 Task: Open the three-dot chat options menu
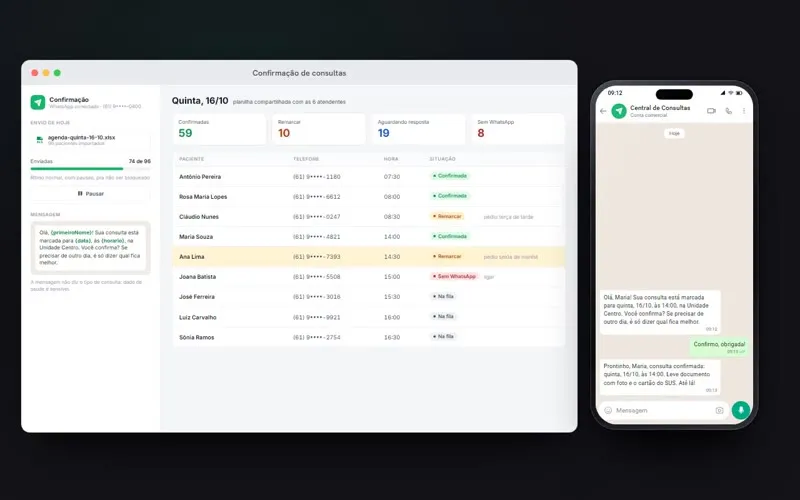tap(744, 111)
